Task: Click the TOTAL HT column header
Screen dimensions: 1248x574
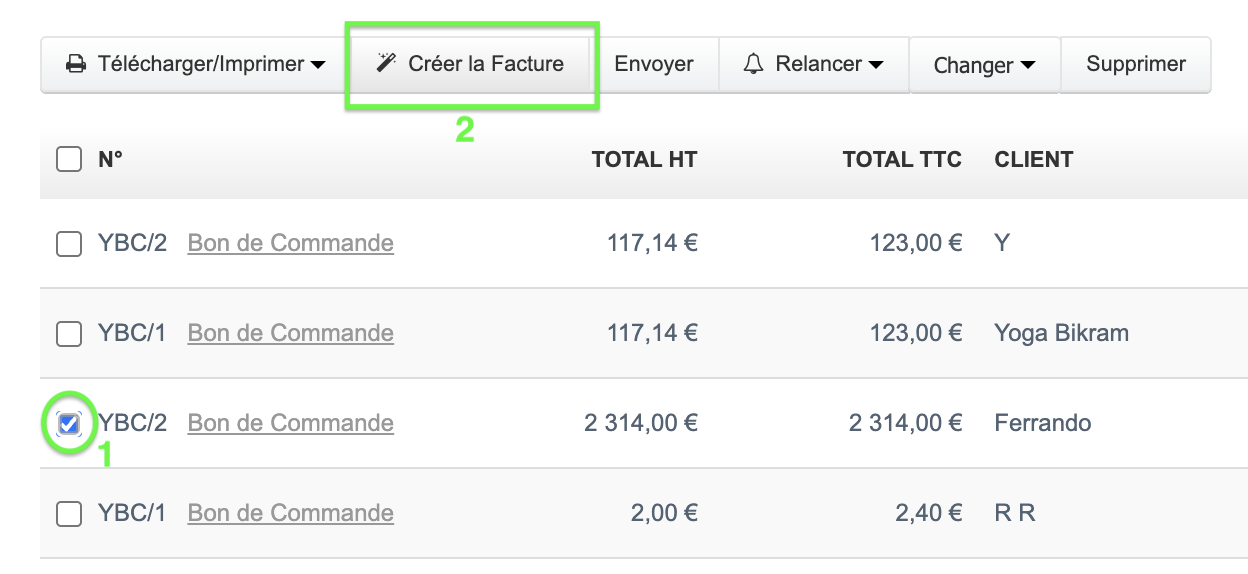Action: click(x=644, y=159)
